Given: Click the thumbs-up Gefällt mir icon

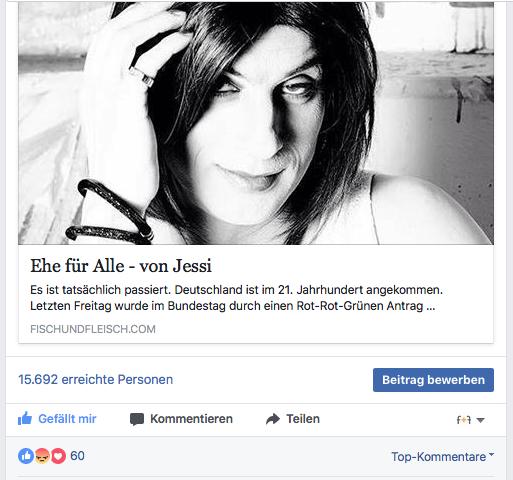Looking at the screenshot, I should tap(25, 419).
